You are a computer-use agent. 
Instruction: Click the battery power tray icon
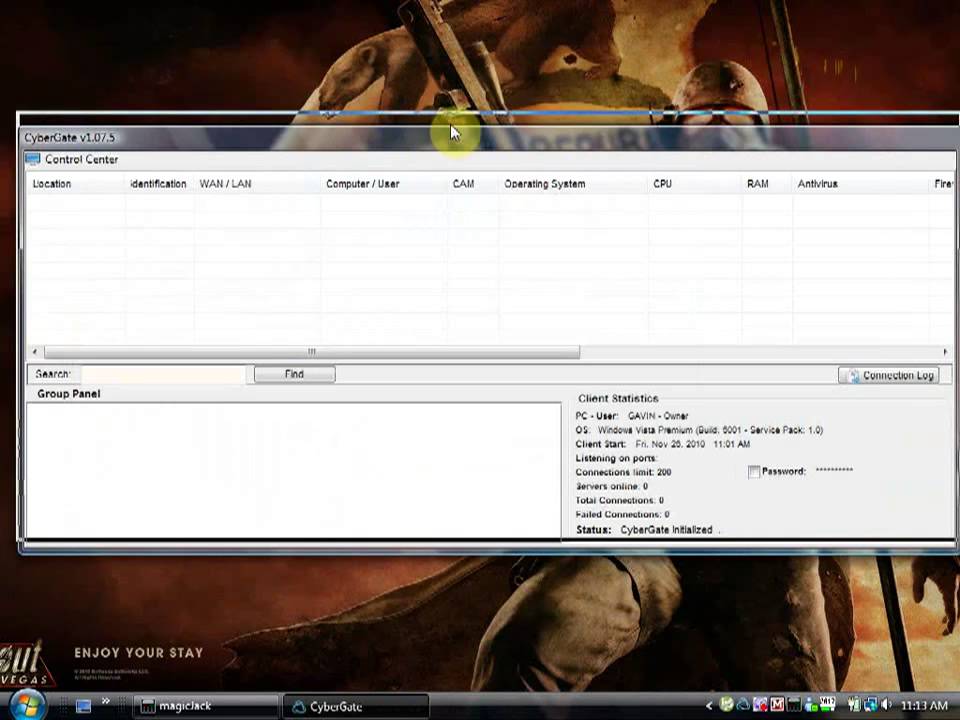click(853, 705)
